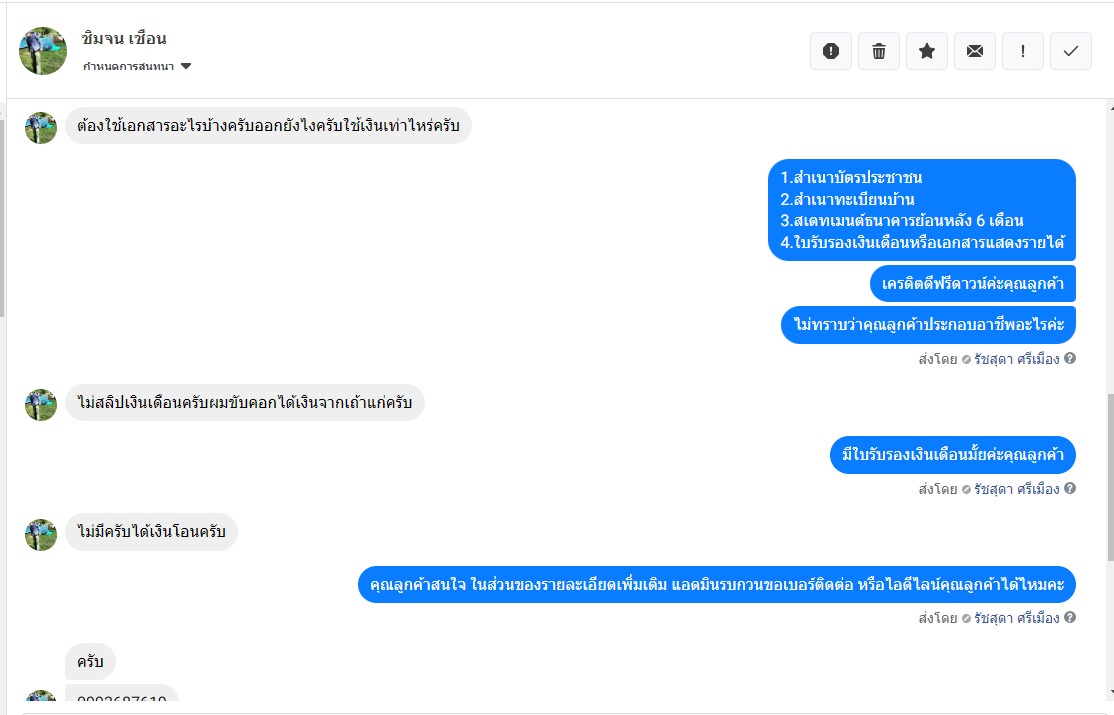Click the exclamation mark priority icon
This screenshot has width=1114, height=715.
(x=1023, y=51)
